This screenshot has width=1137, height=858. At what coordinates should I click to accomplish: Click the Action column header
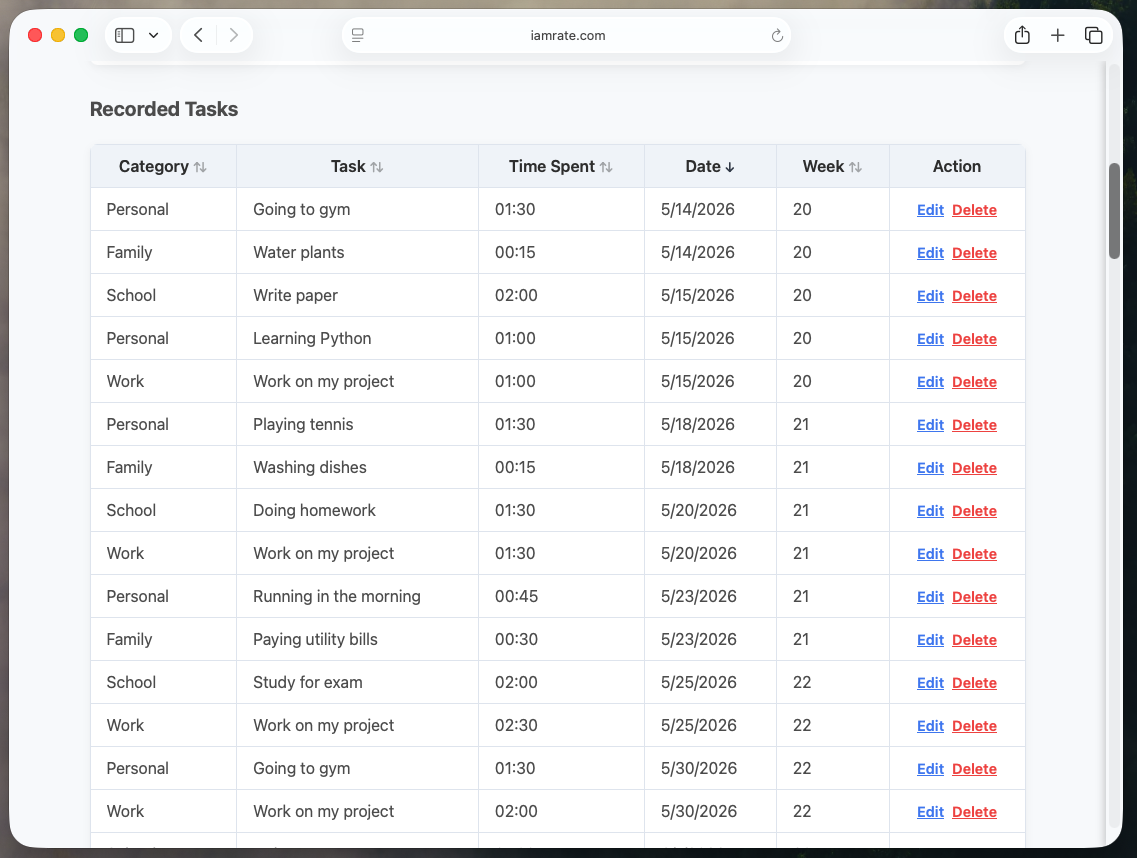click(x=957, y=167)
